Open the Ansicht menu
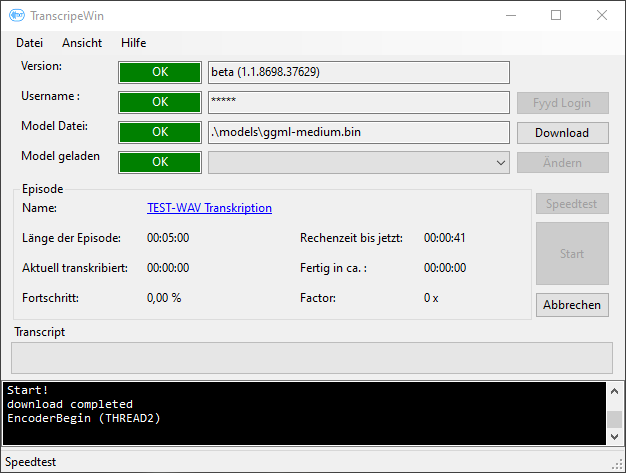This screenshot has height=473, width=626. point(82,43)
